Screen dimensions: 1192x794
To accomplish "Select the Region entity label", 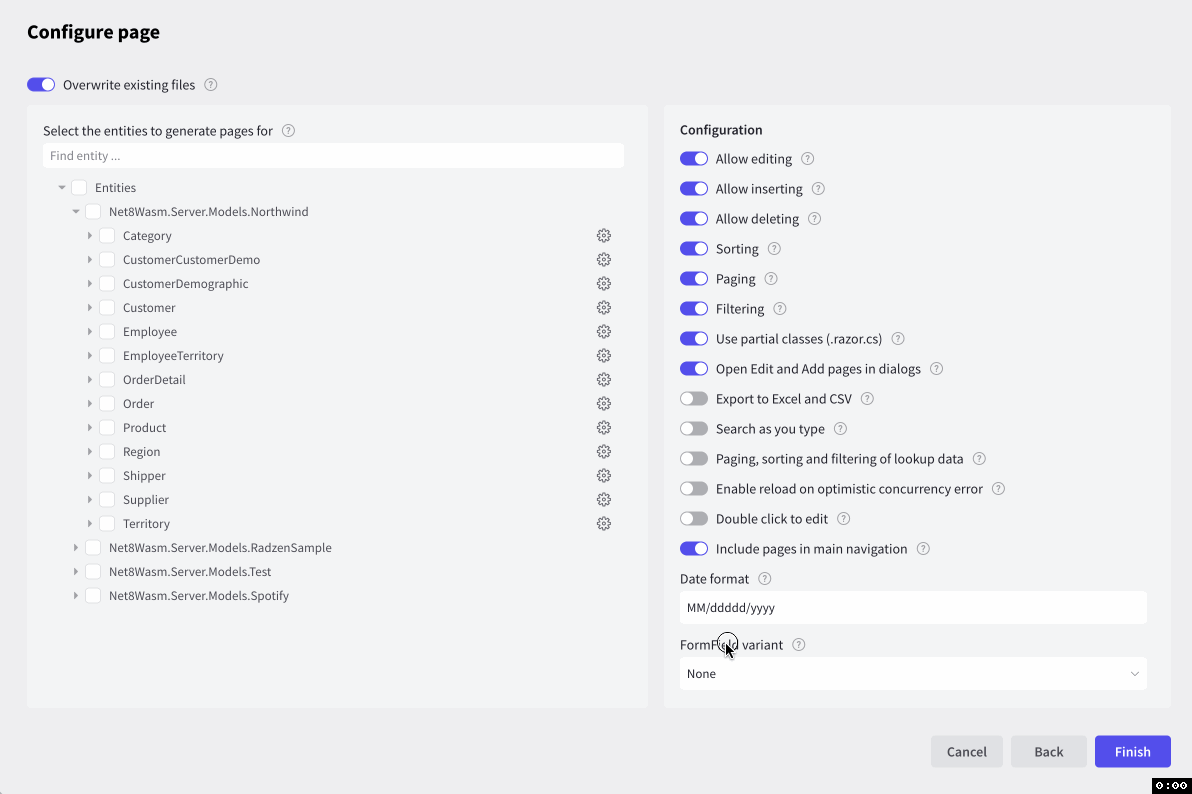I will (x=141, y=452).
